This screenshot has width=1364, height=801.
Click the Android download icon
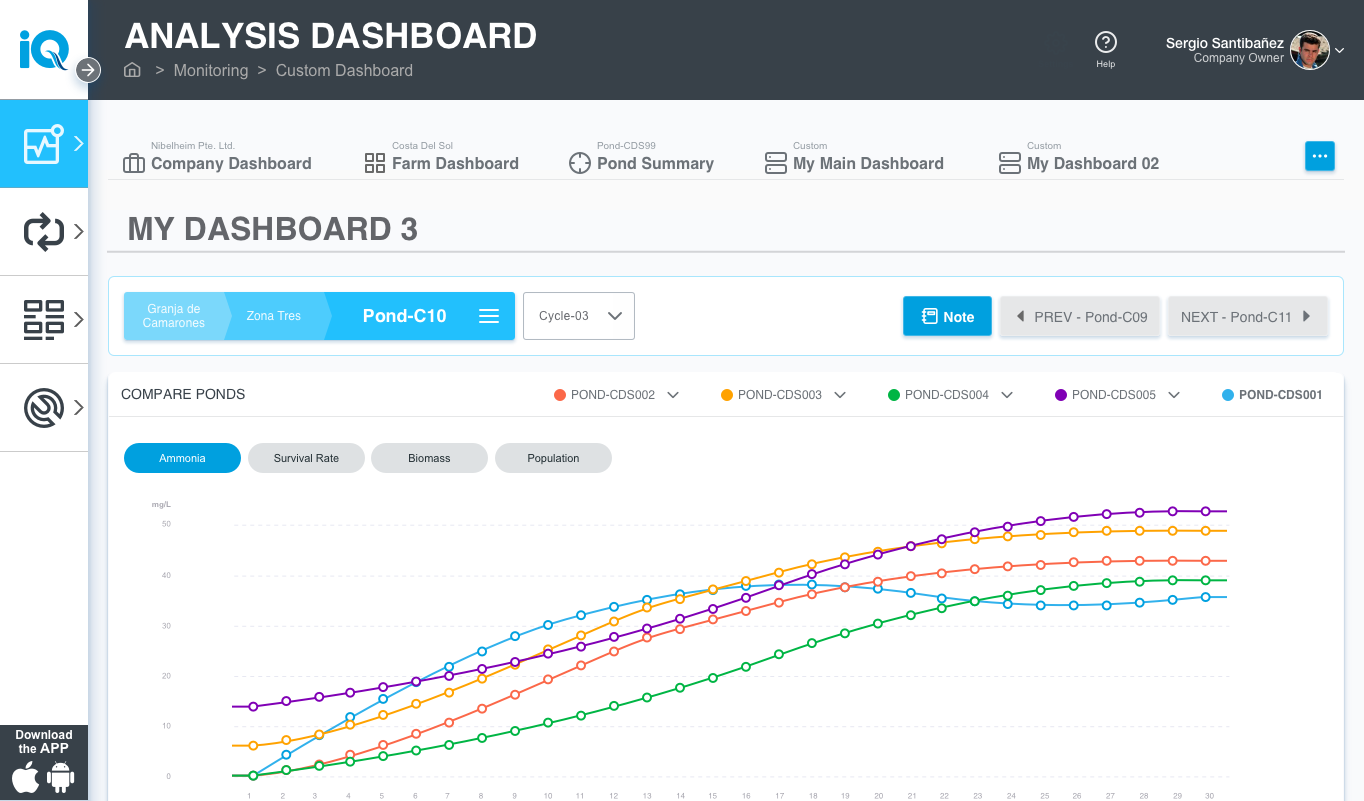(61, 777)
